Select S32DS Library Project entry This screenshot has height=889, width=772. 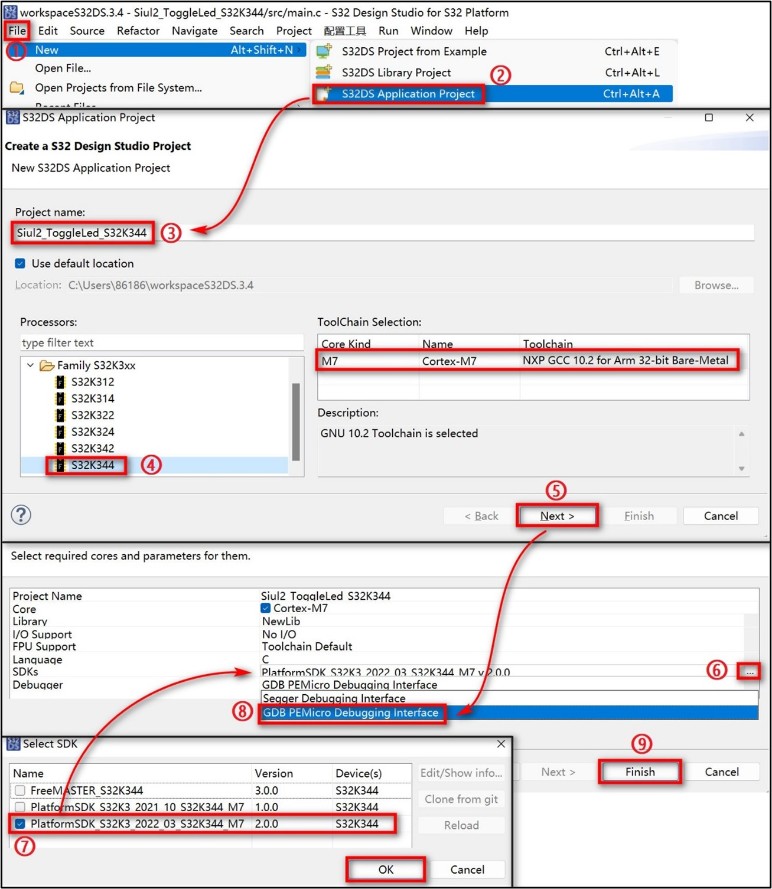coord(396,73)
